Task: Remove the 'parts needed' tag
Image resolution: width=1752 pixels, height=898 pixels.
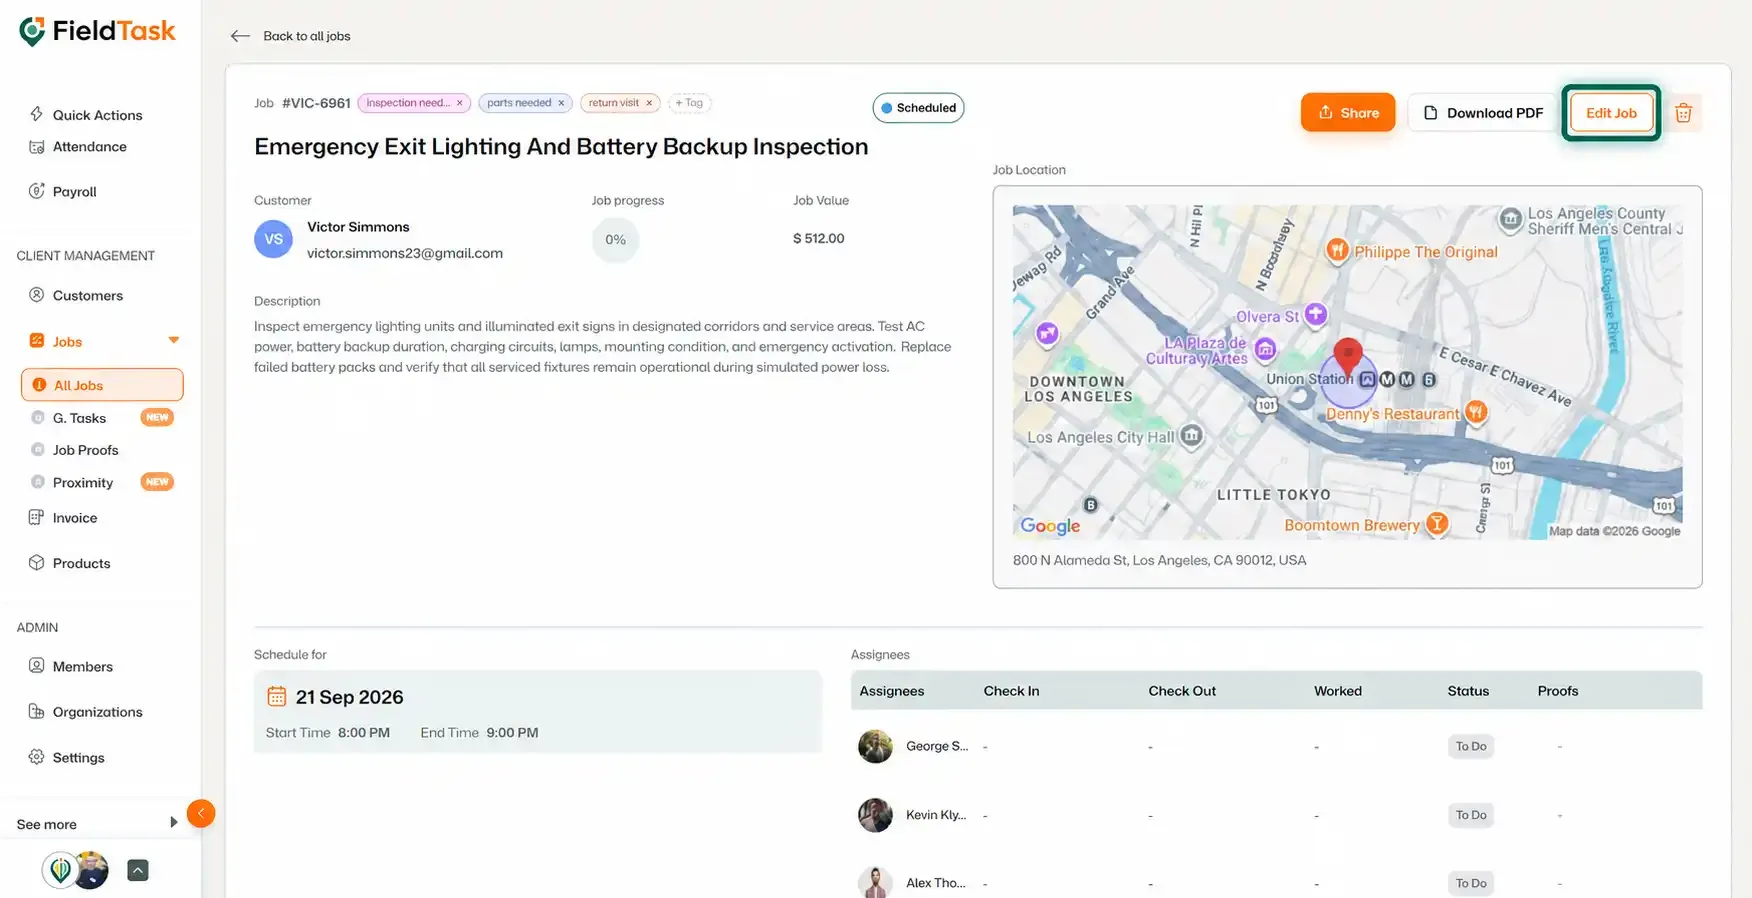Action: point(561,103)
